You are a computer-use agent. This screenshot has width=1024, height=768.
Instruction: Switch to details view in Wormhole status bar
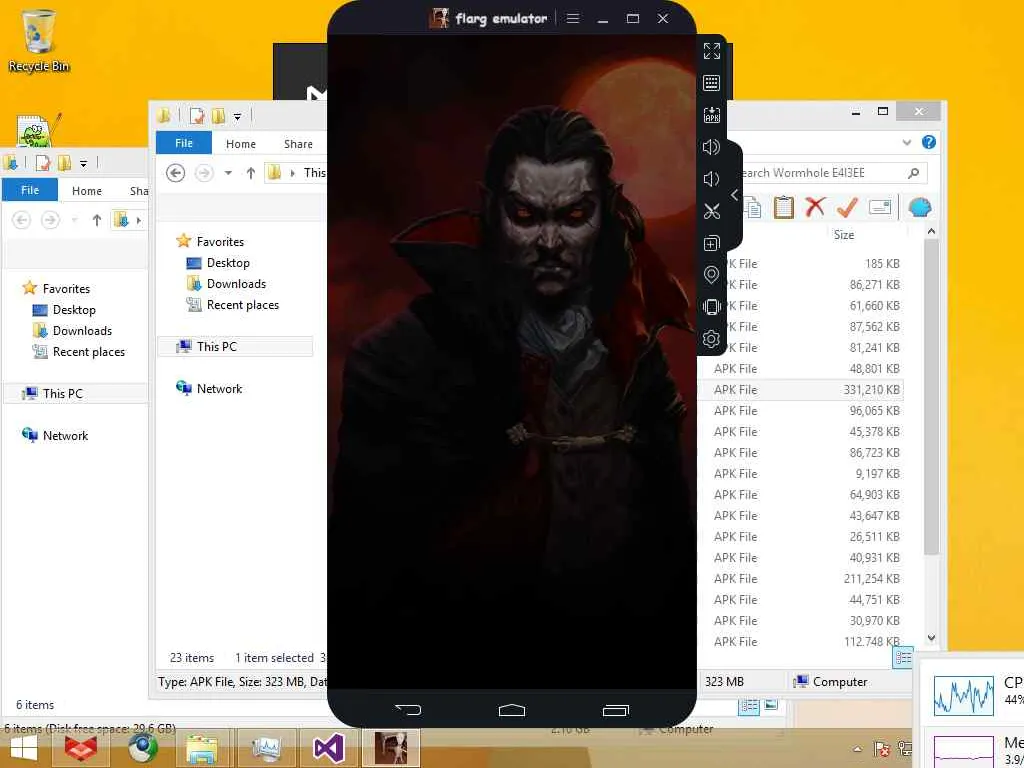pyautogui.click(x=903, y=658)
